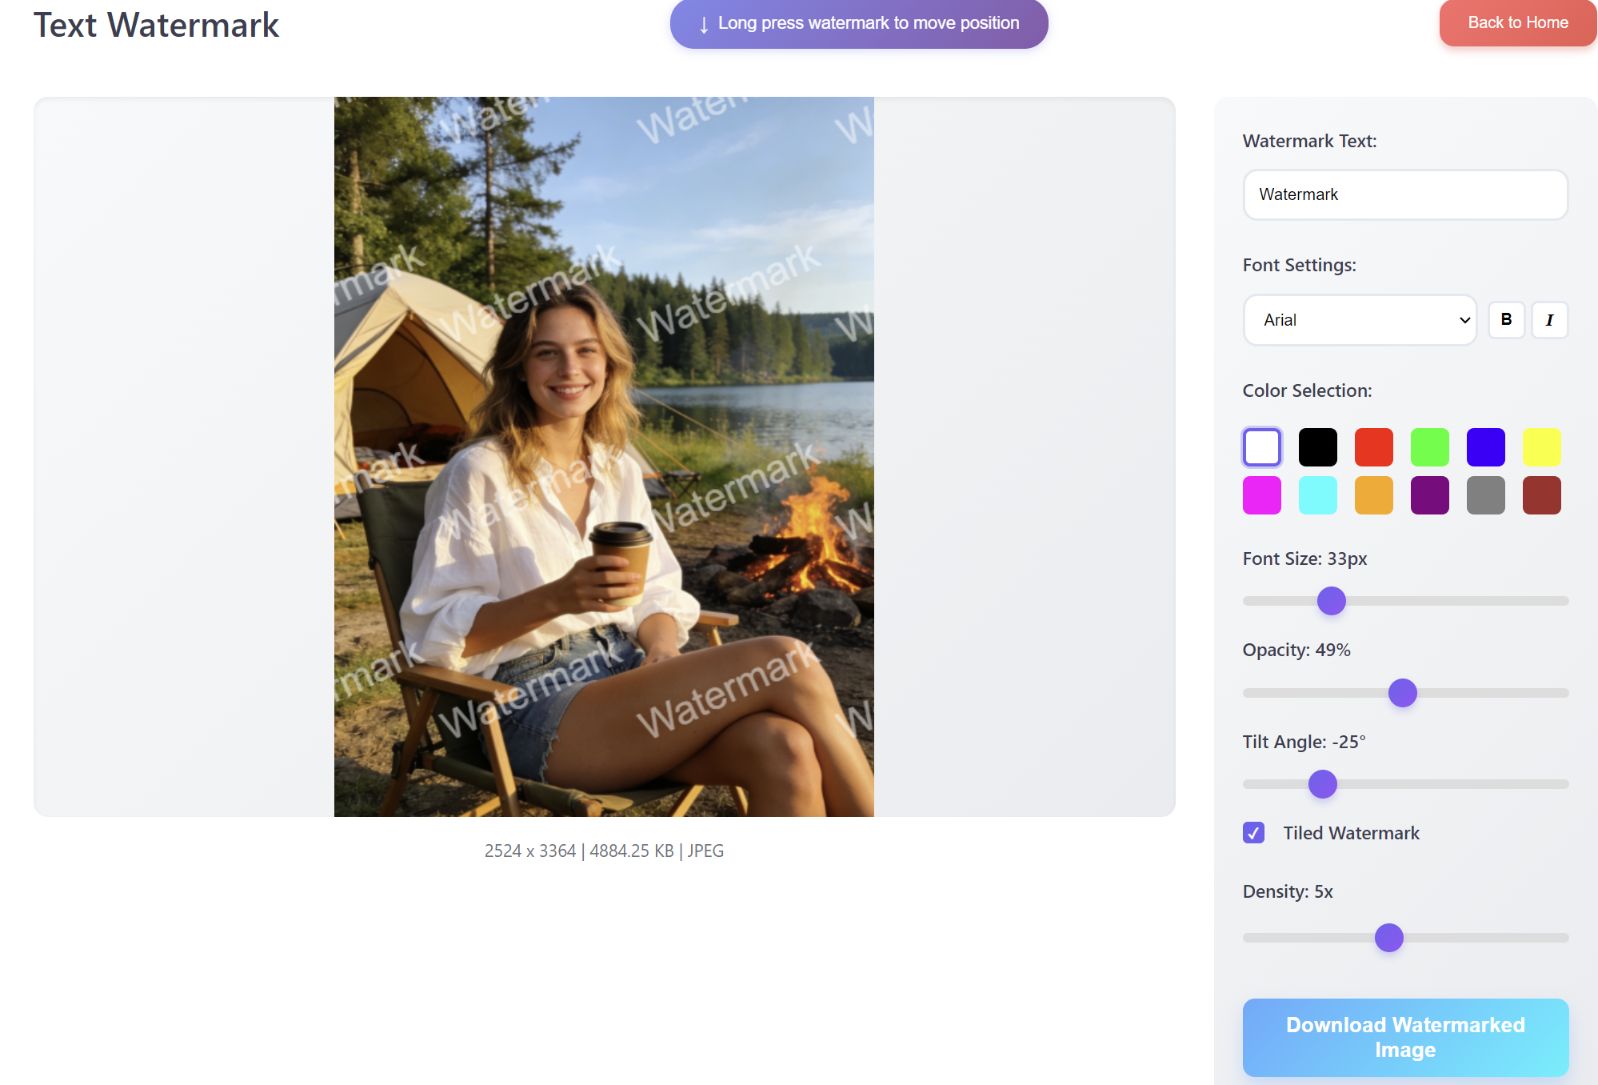Toggle italic font style

pos(1549,320)
